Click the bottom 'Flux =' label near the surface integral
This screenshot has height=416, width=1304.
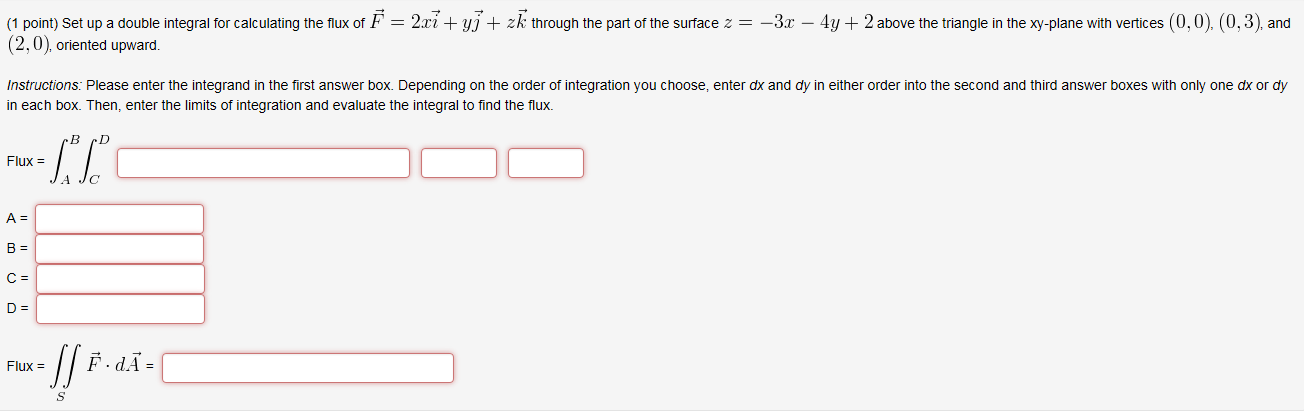pos(25,367)
